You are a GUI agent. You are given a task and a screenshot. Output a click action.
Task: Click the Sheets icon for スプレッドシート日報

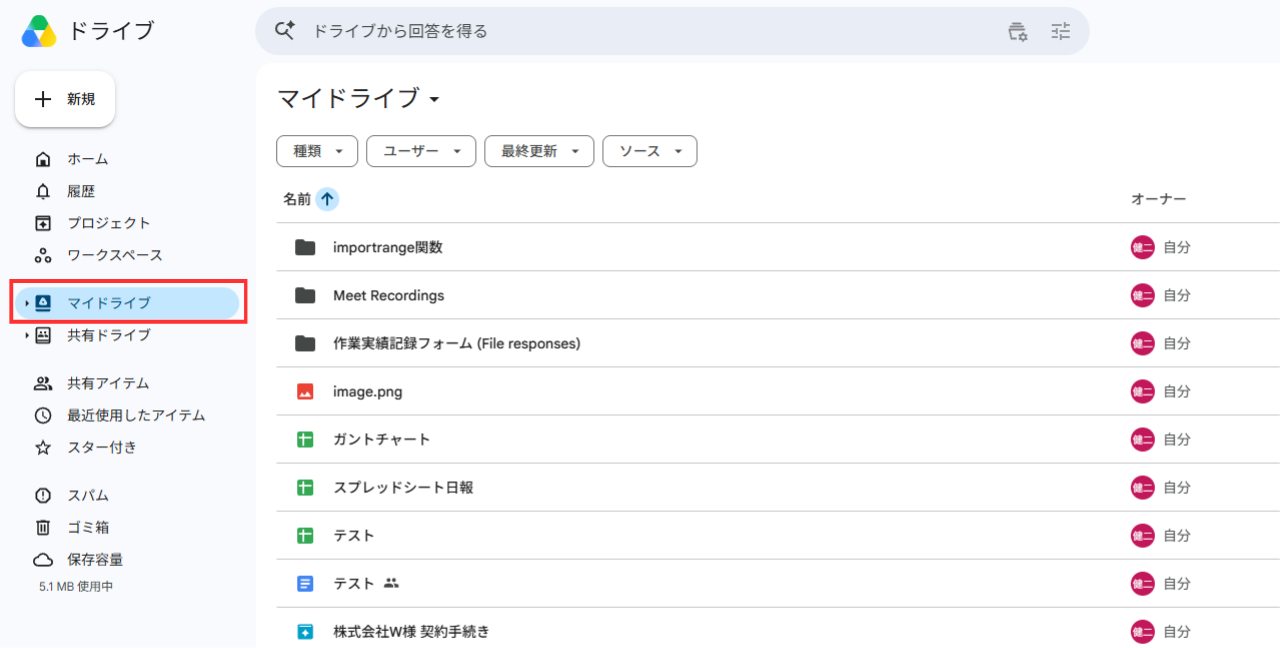[x=305, y=487]
